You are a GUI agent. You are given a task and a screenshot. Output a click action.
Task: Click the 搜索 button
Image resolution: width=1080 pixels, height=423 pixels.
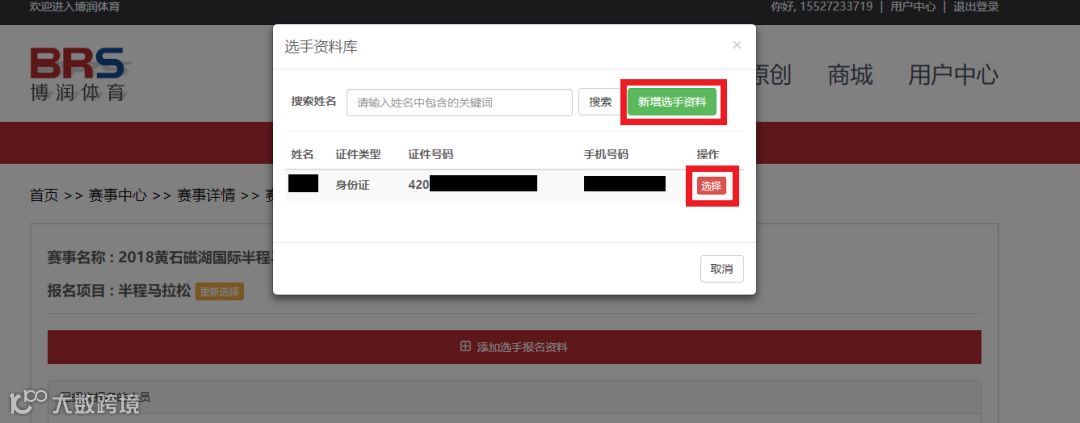tap(600, 102)
